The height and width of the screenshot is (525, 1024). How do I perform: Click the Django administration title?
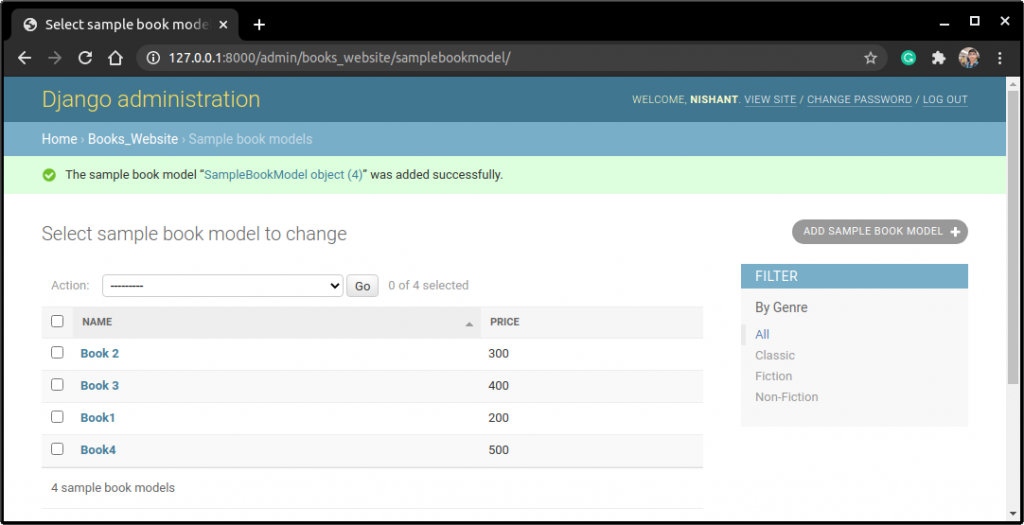coord(151,99)
